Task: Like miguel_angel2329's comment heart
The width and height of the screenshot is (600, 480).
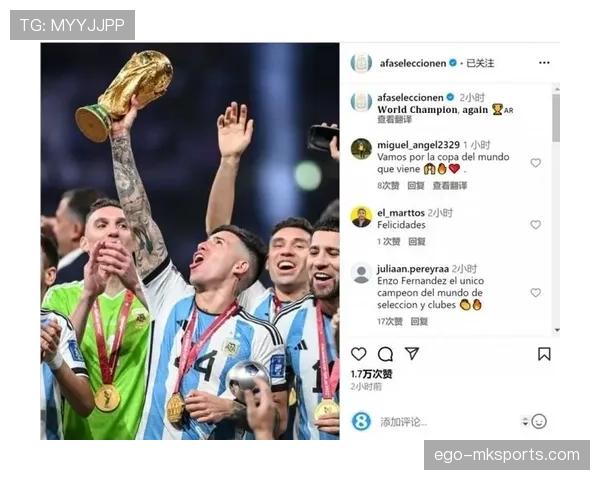Action: tap(536, 163)
